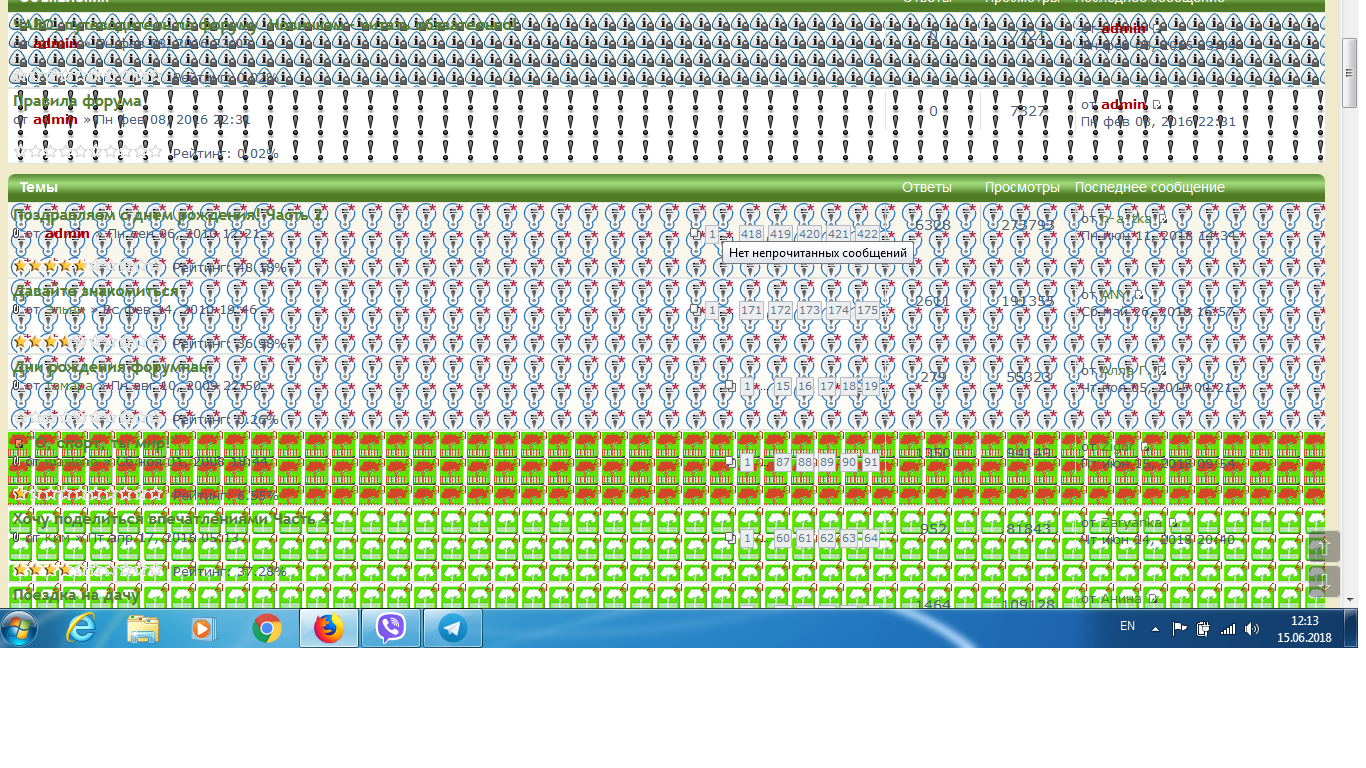Click the volume speaker tray icon
The width and height of the screenshot is (1366, 768).
point(1252,629)
